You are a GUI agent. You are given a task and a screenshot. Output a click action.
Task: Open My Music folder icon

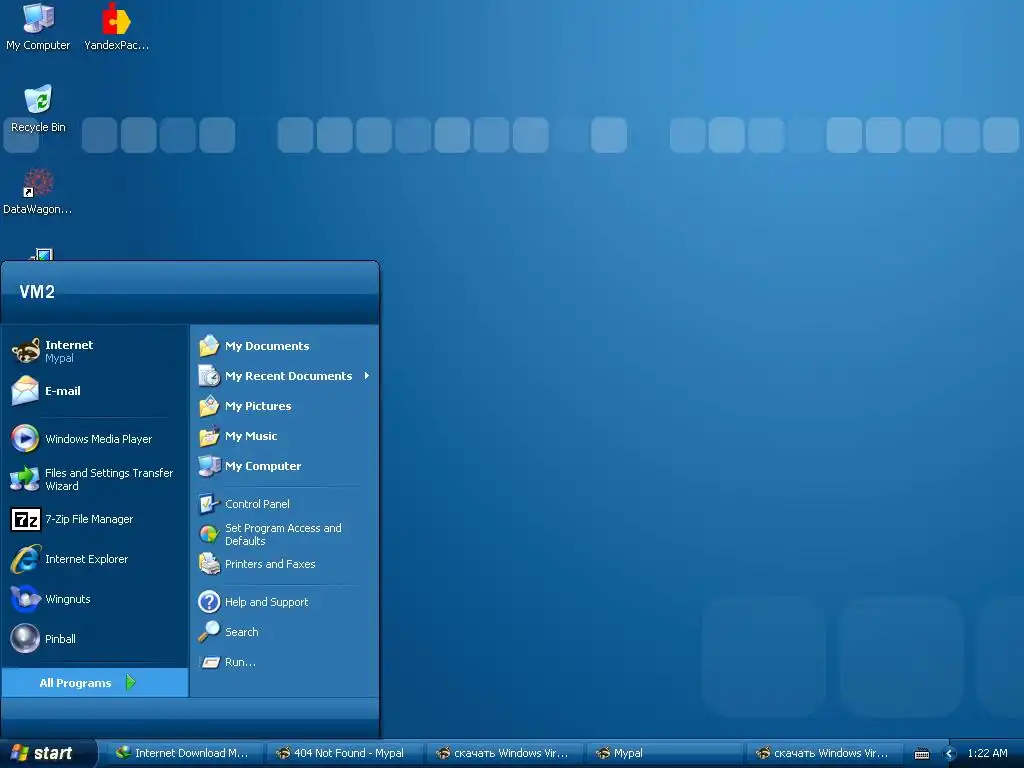pyautogui.click(x=209, y=436)
